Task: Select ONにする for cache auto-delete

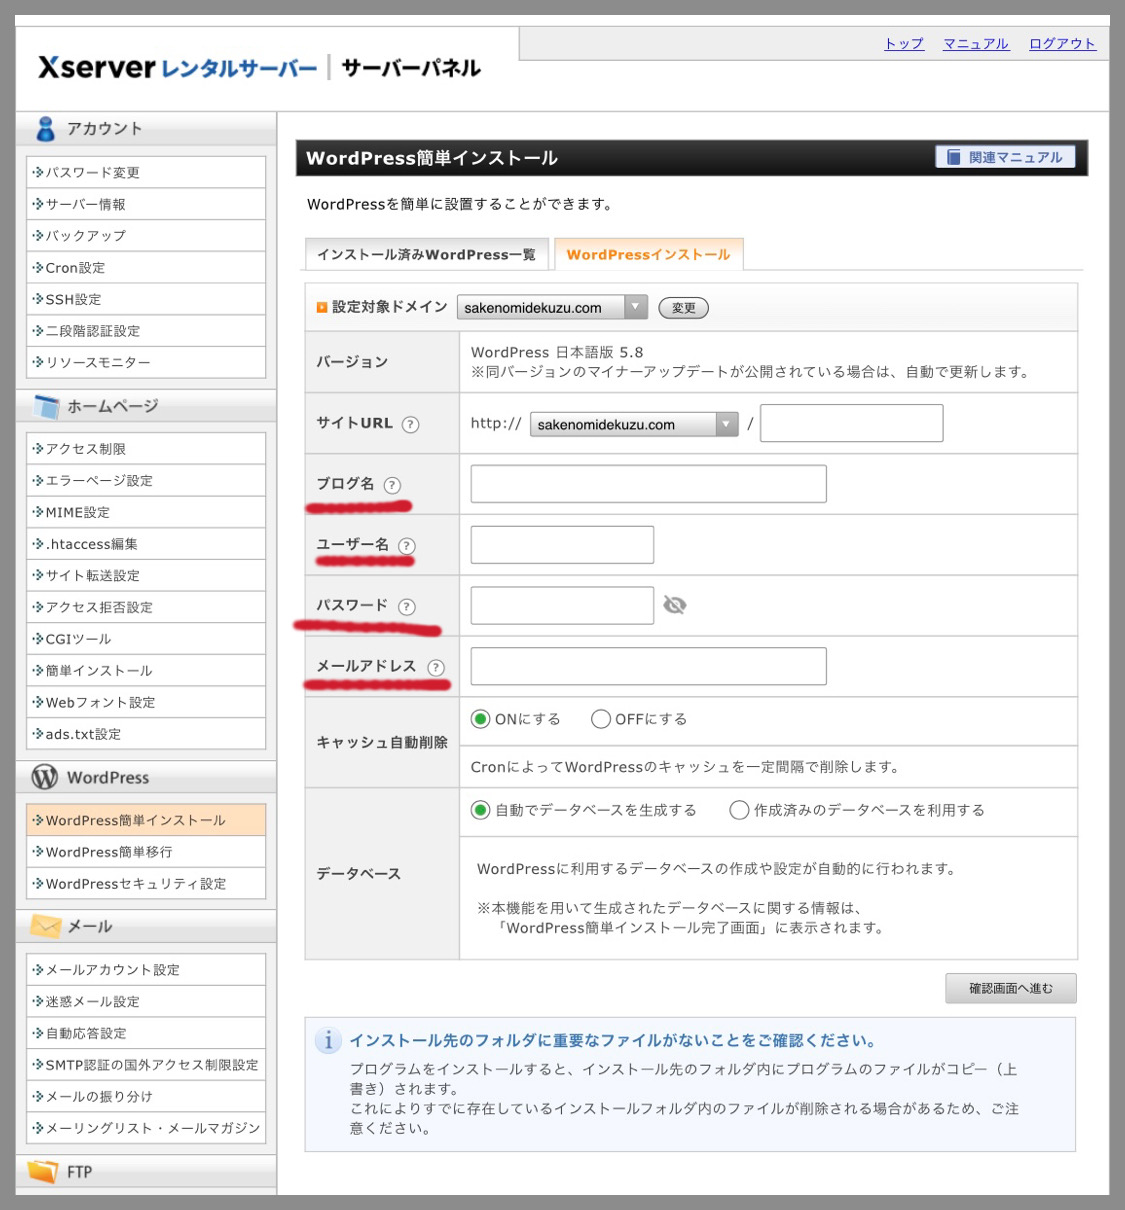Action: pos(481,719)
